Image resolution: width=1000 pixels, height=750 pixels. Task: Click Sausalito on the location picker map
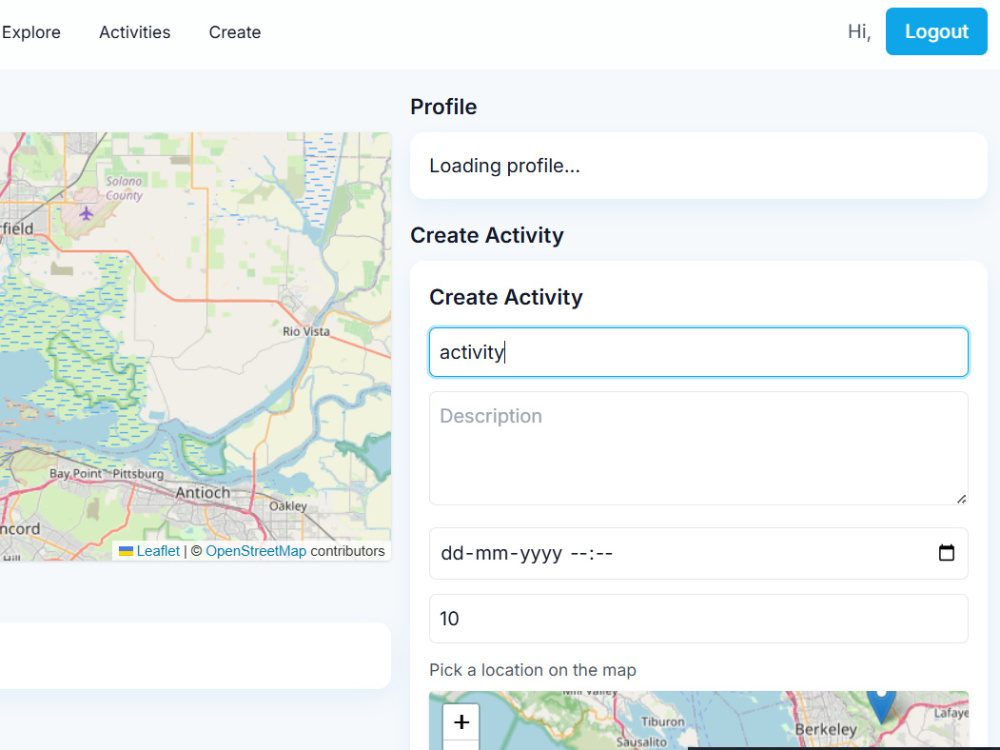point(642,742)
